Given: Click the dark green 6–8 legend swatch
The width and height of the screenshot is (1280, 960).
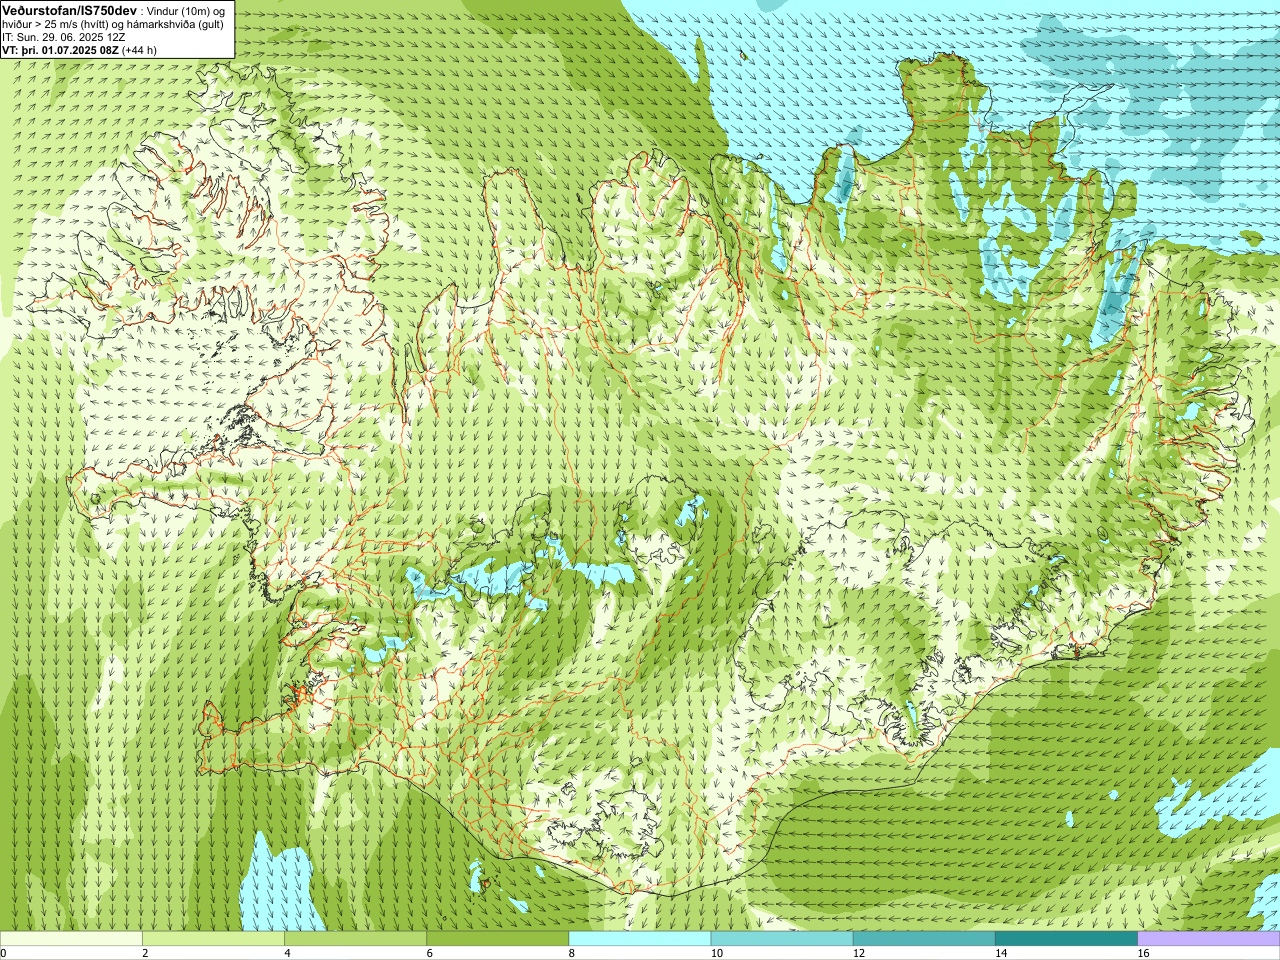Looking at the screenshot, I should pyautogui.click(x=497, y=939).
